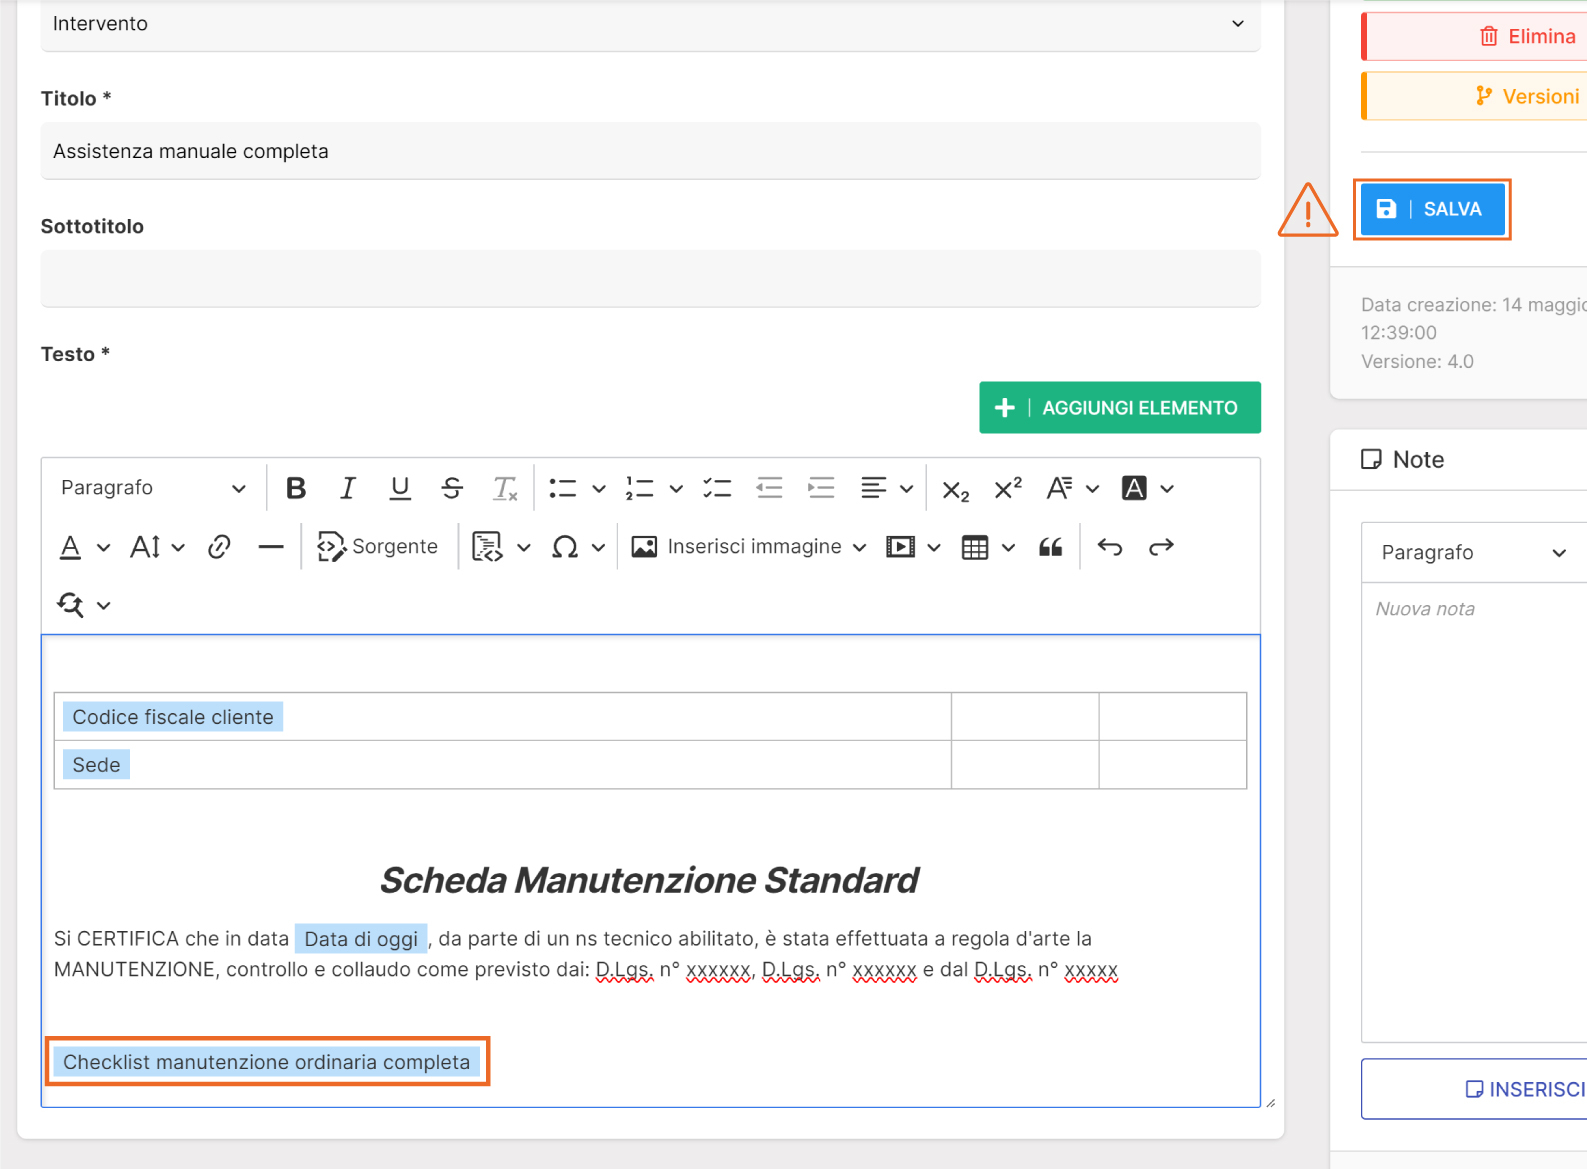Toggle underline text formatting
This screenshot has width=1587, height=1169.
pyautogui.click(x=400, y=488)
